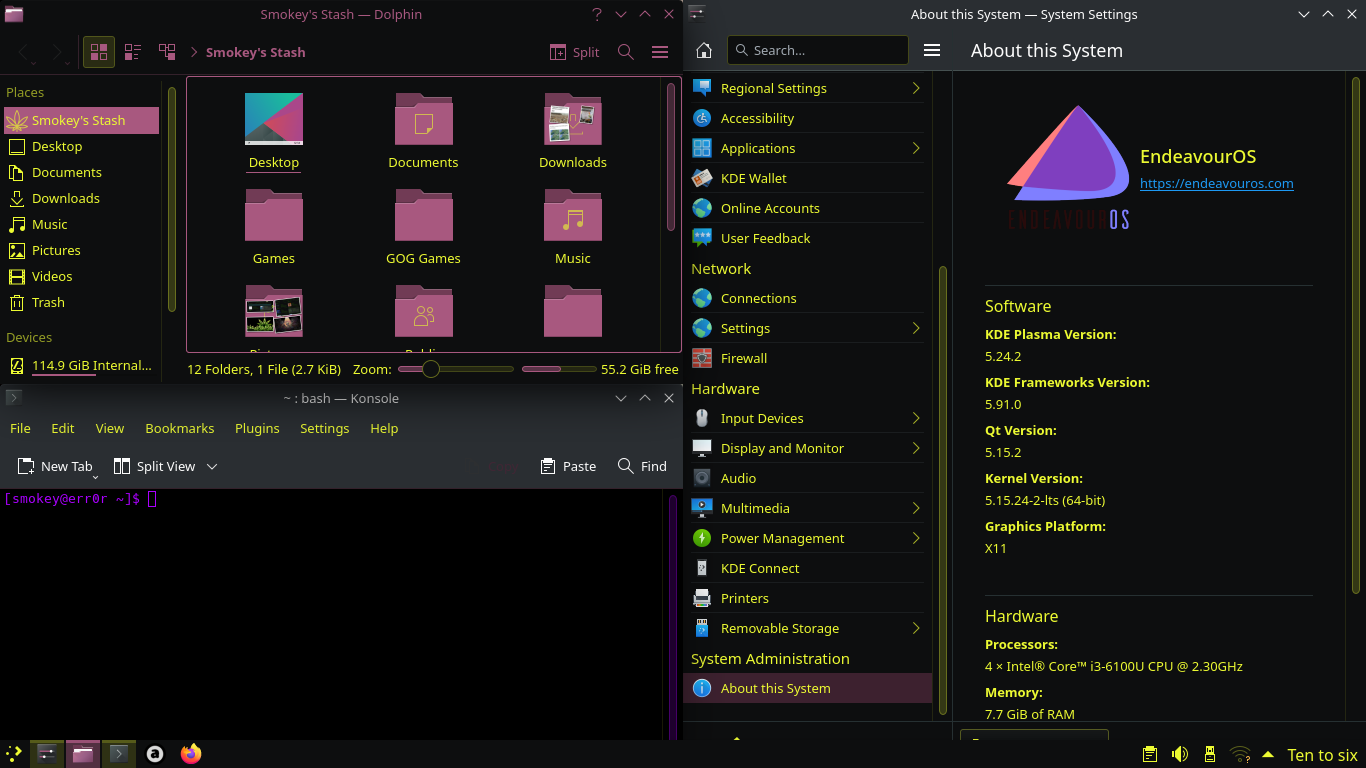Screen dimensions: 1366x768
Task: Open the Desktop folder in Dolphin
Action: [x=274, y=131]
